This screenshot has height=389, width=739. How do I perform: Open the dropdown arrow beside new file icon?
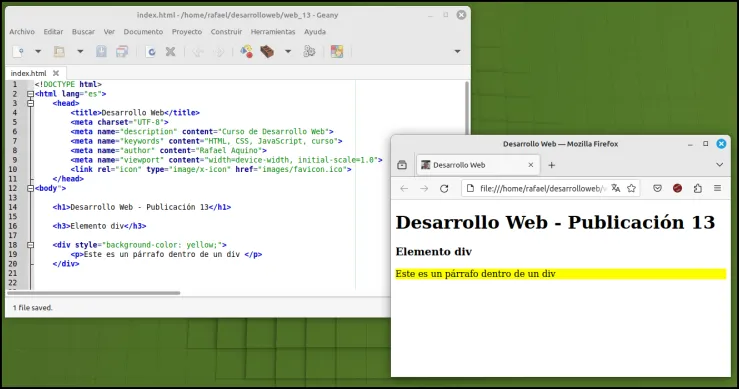click(x=38, y=51)
